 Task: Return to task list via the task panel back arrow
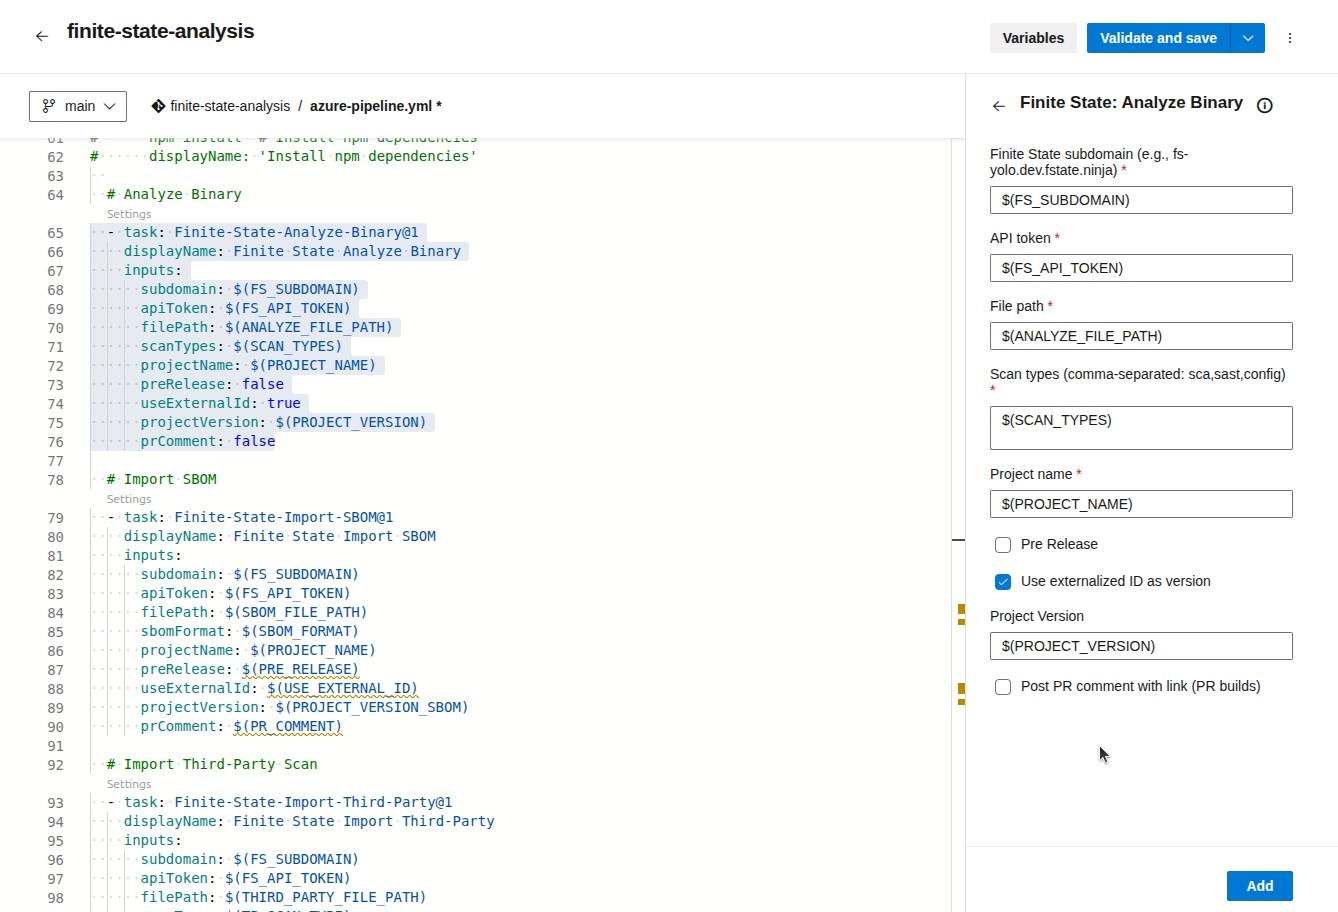pos(998,105)
